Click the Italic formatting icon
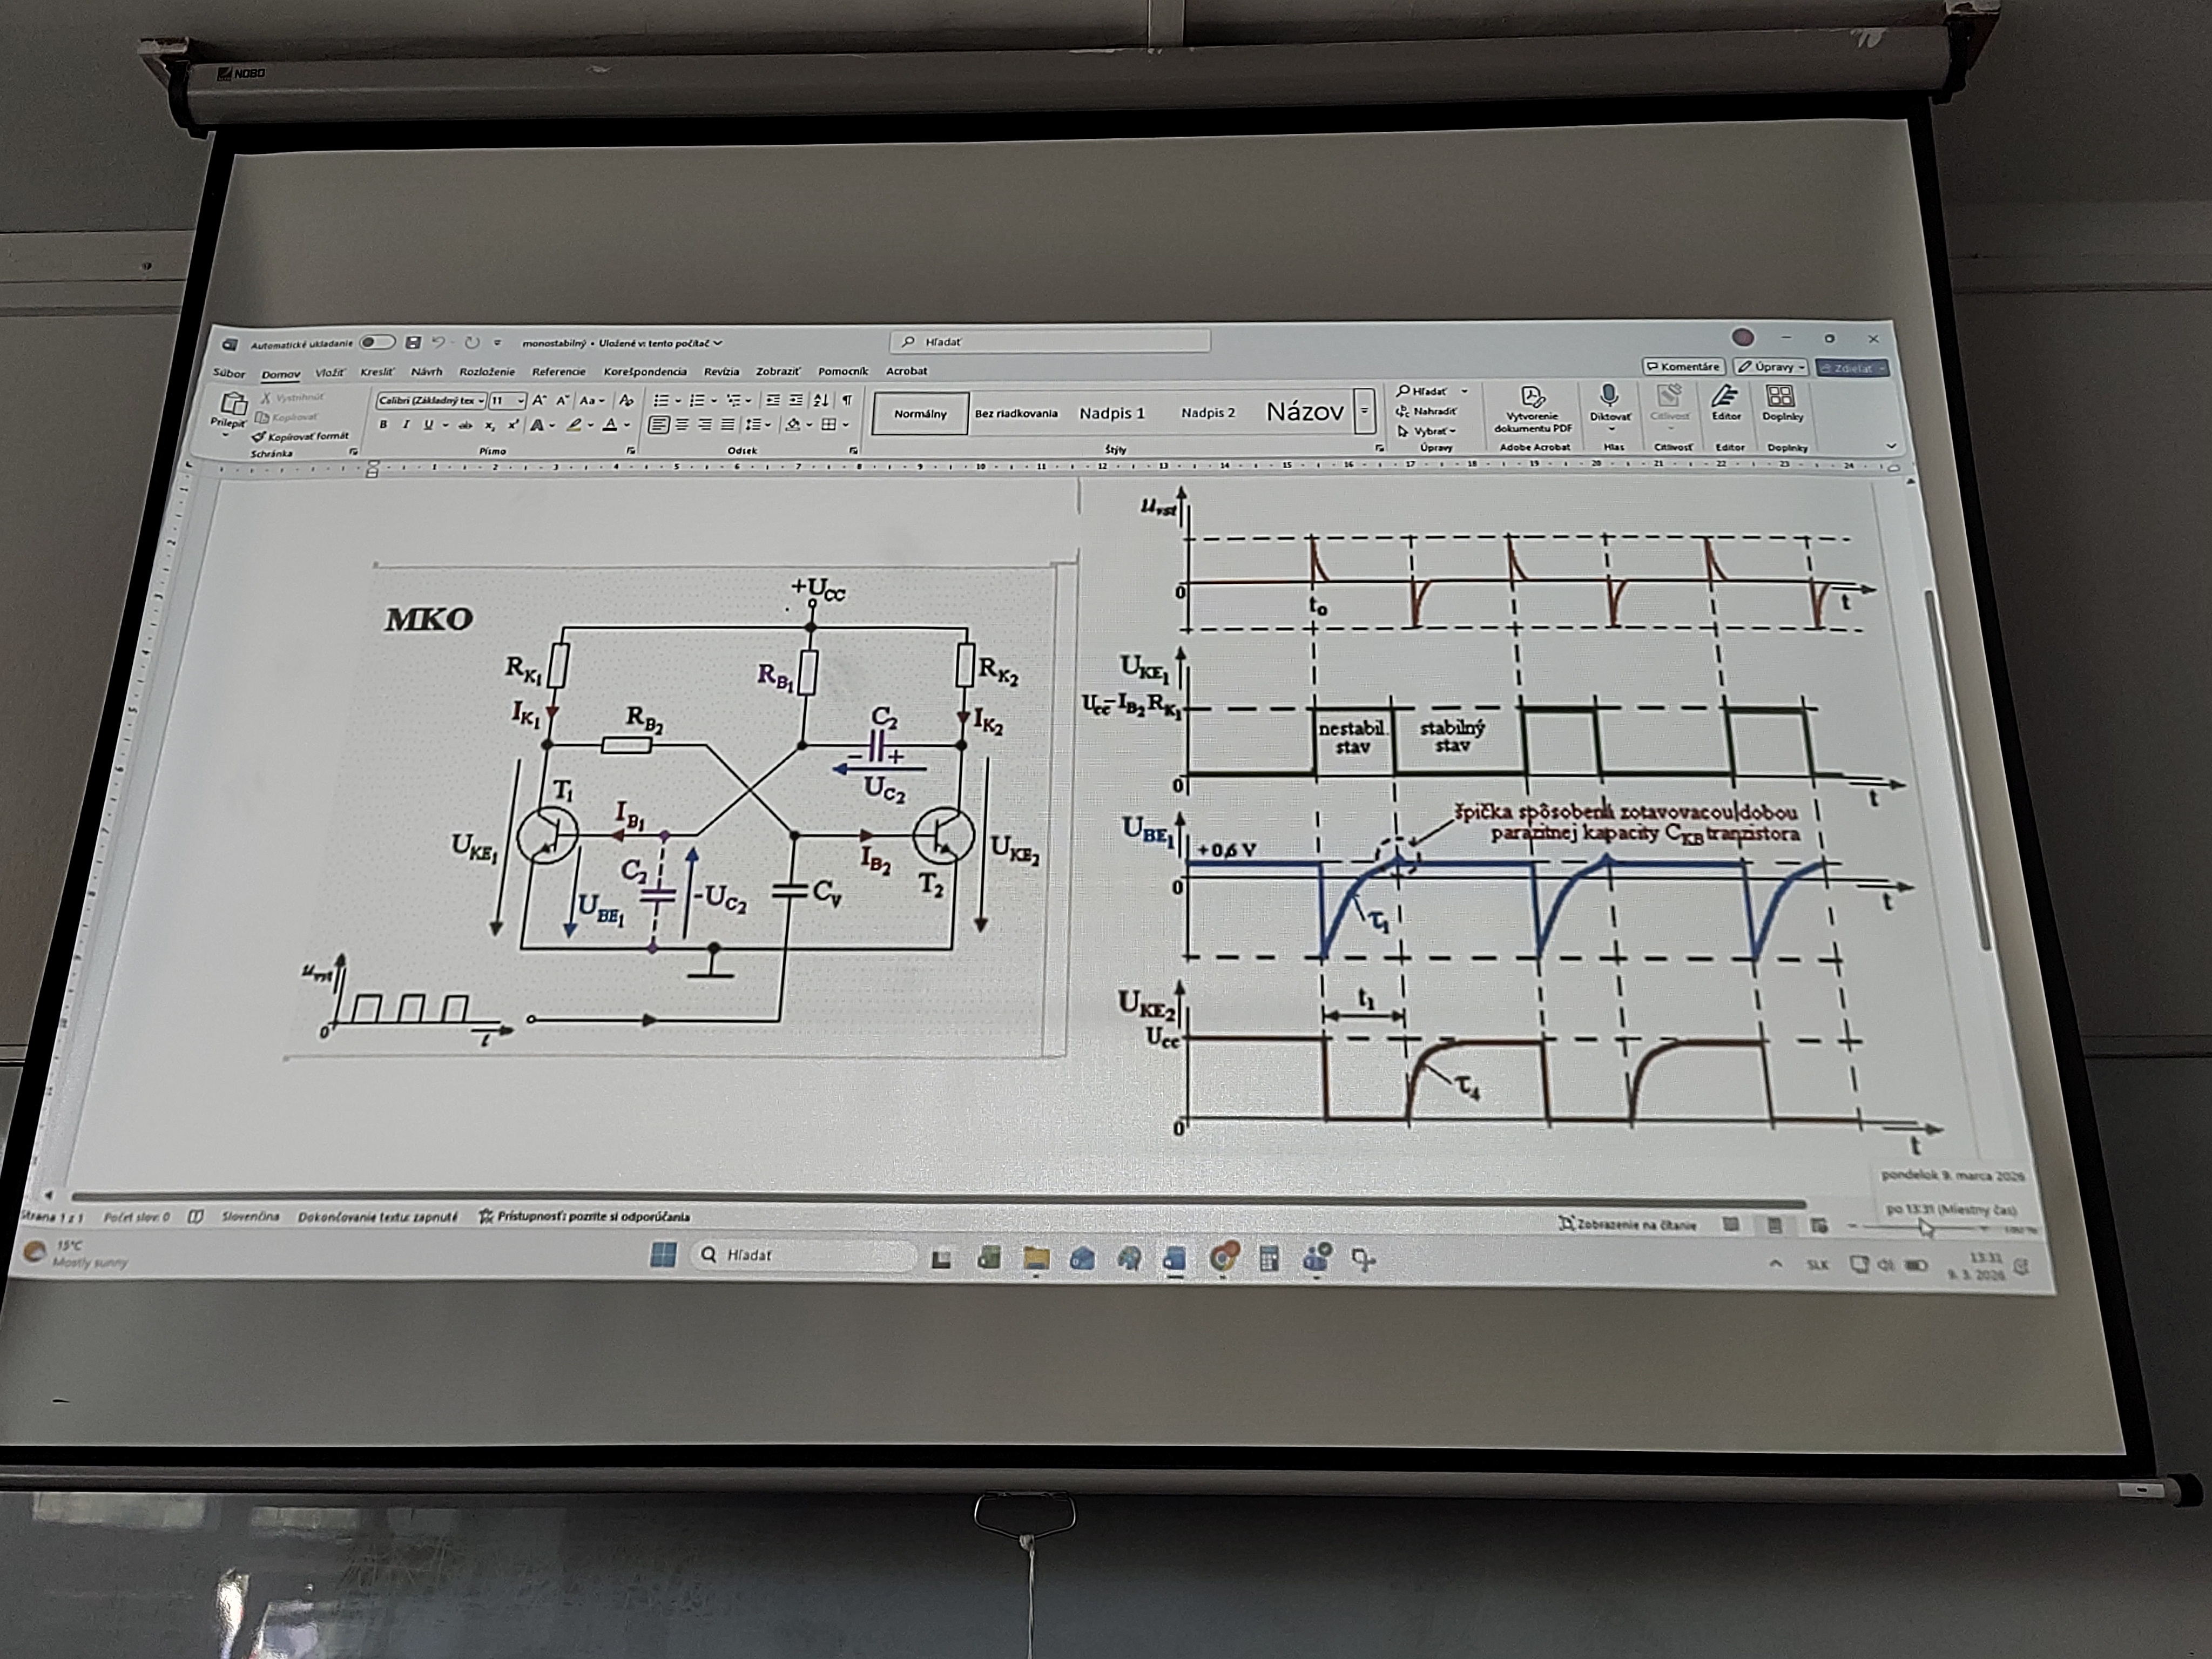2212x1659 pixels. tap(406, 425)
